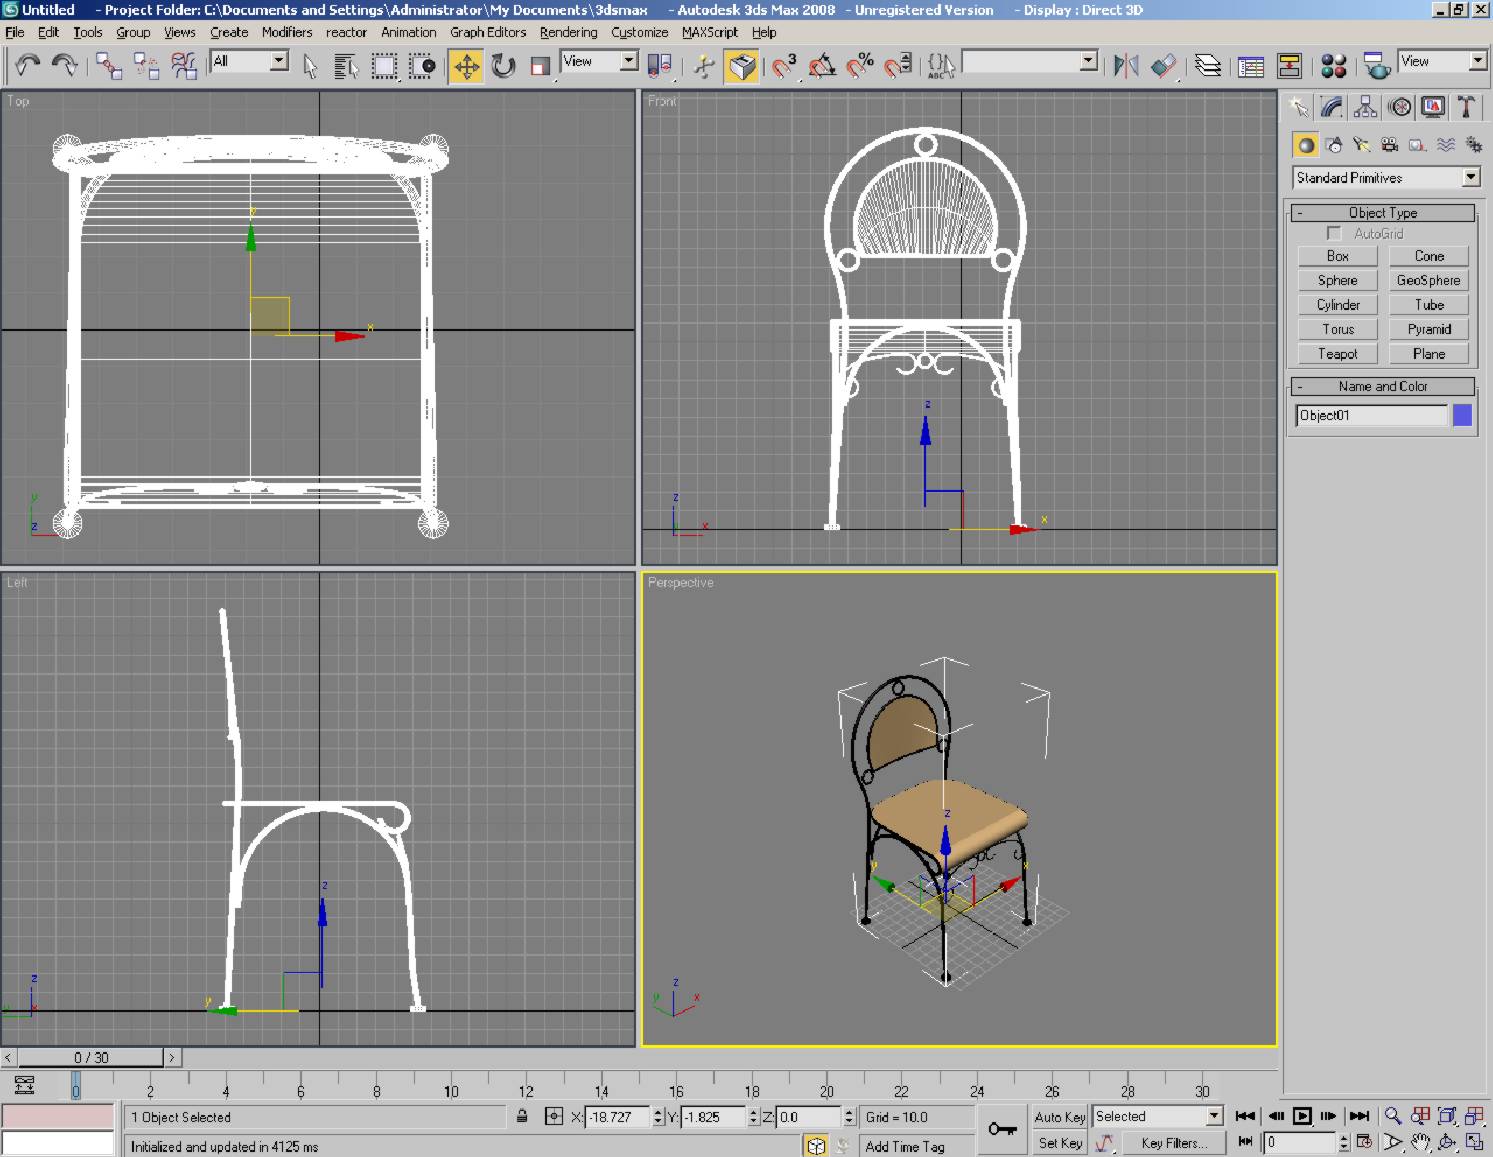Screen dimensions: 1493x1157
Task: Select the Rotate tool in the toolbar
Action: 503,67
